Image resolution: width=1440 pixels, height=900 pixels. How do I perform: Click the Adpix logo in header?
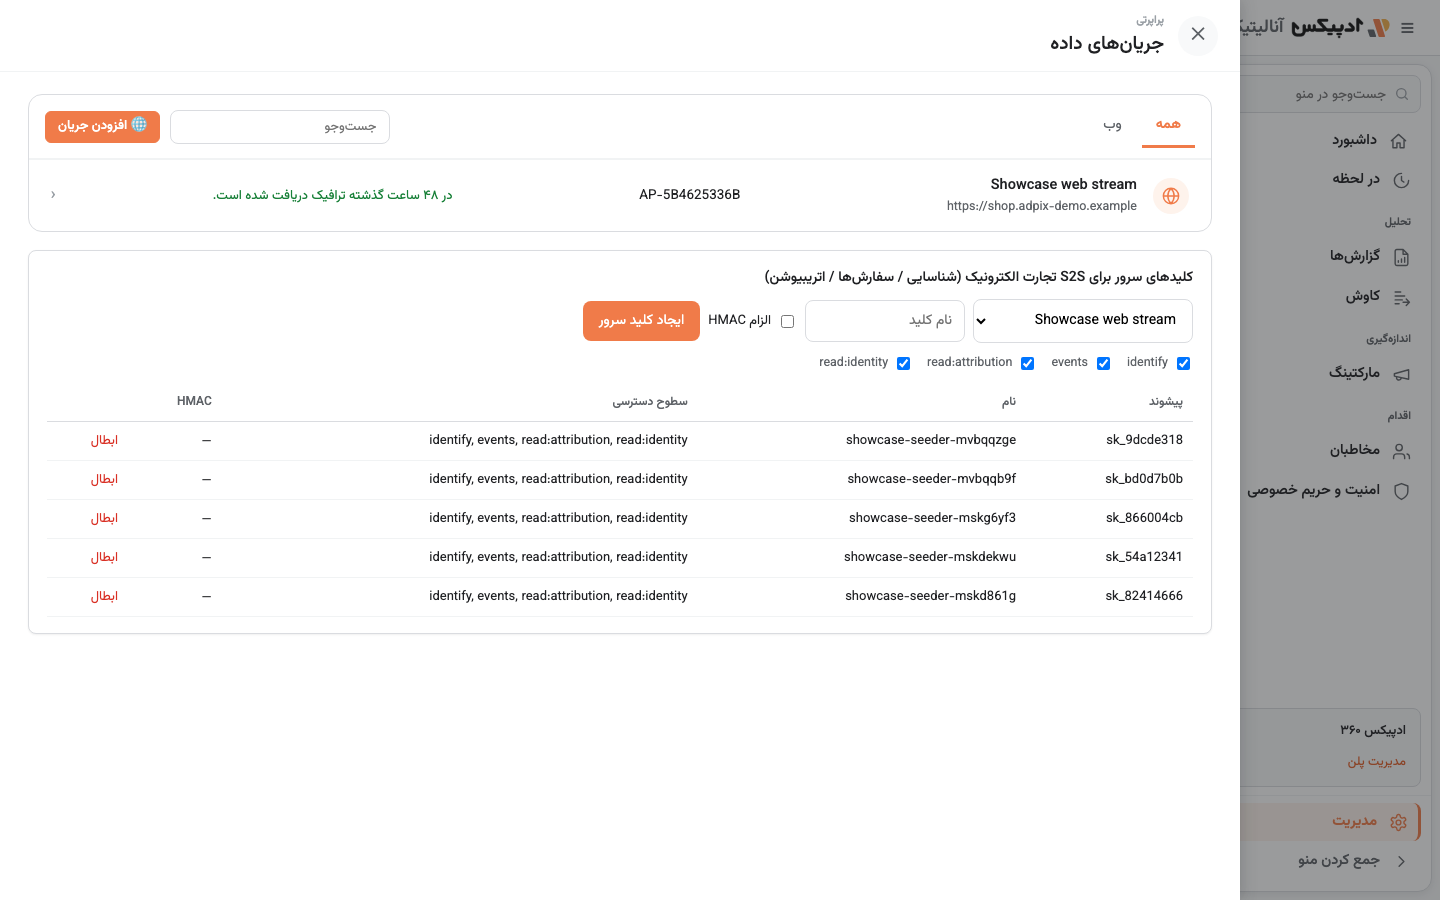pos(1341,27)
